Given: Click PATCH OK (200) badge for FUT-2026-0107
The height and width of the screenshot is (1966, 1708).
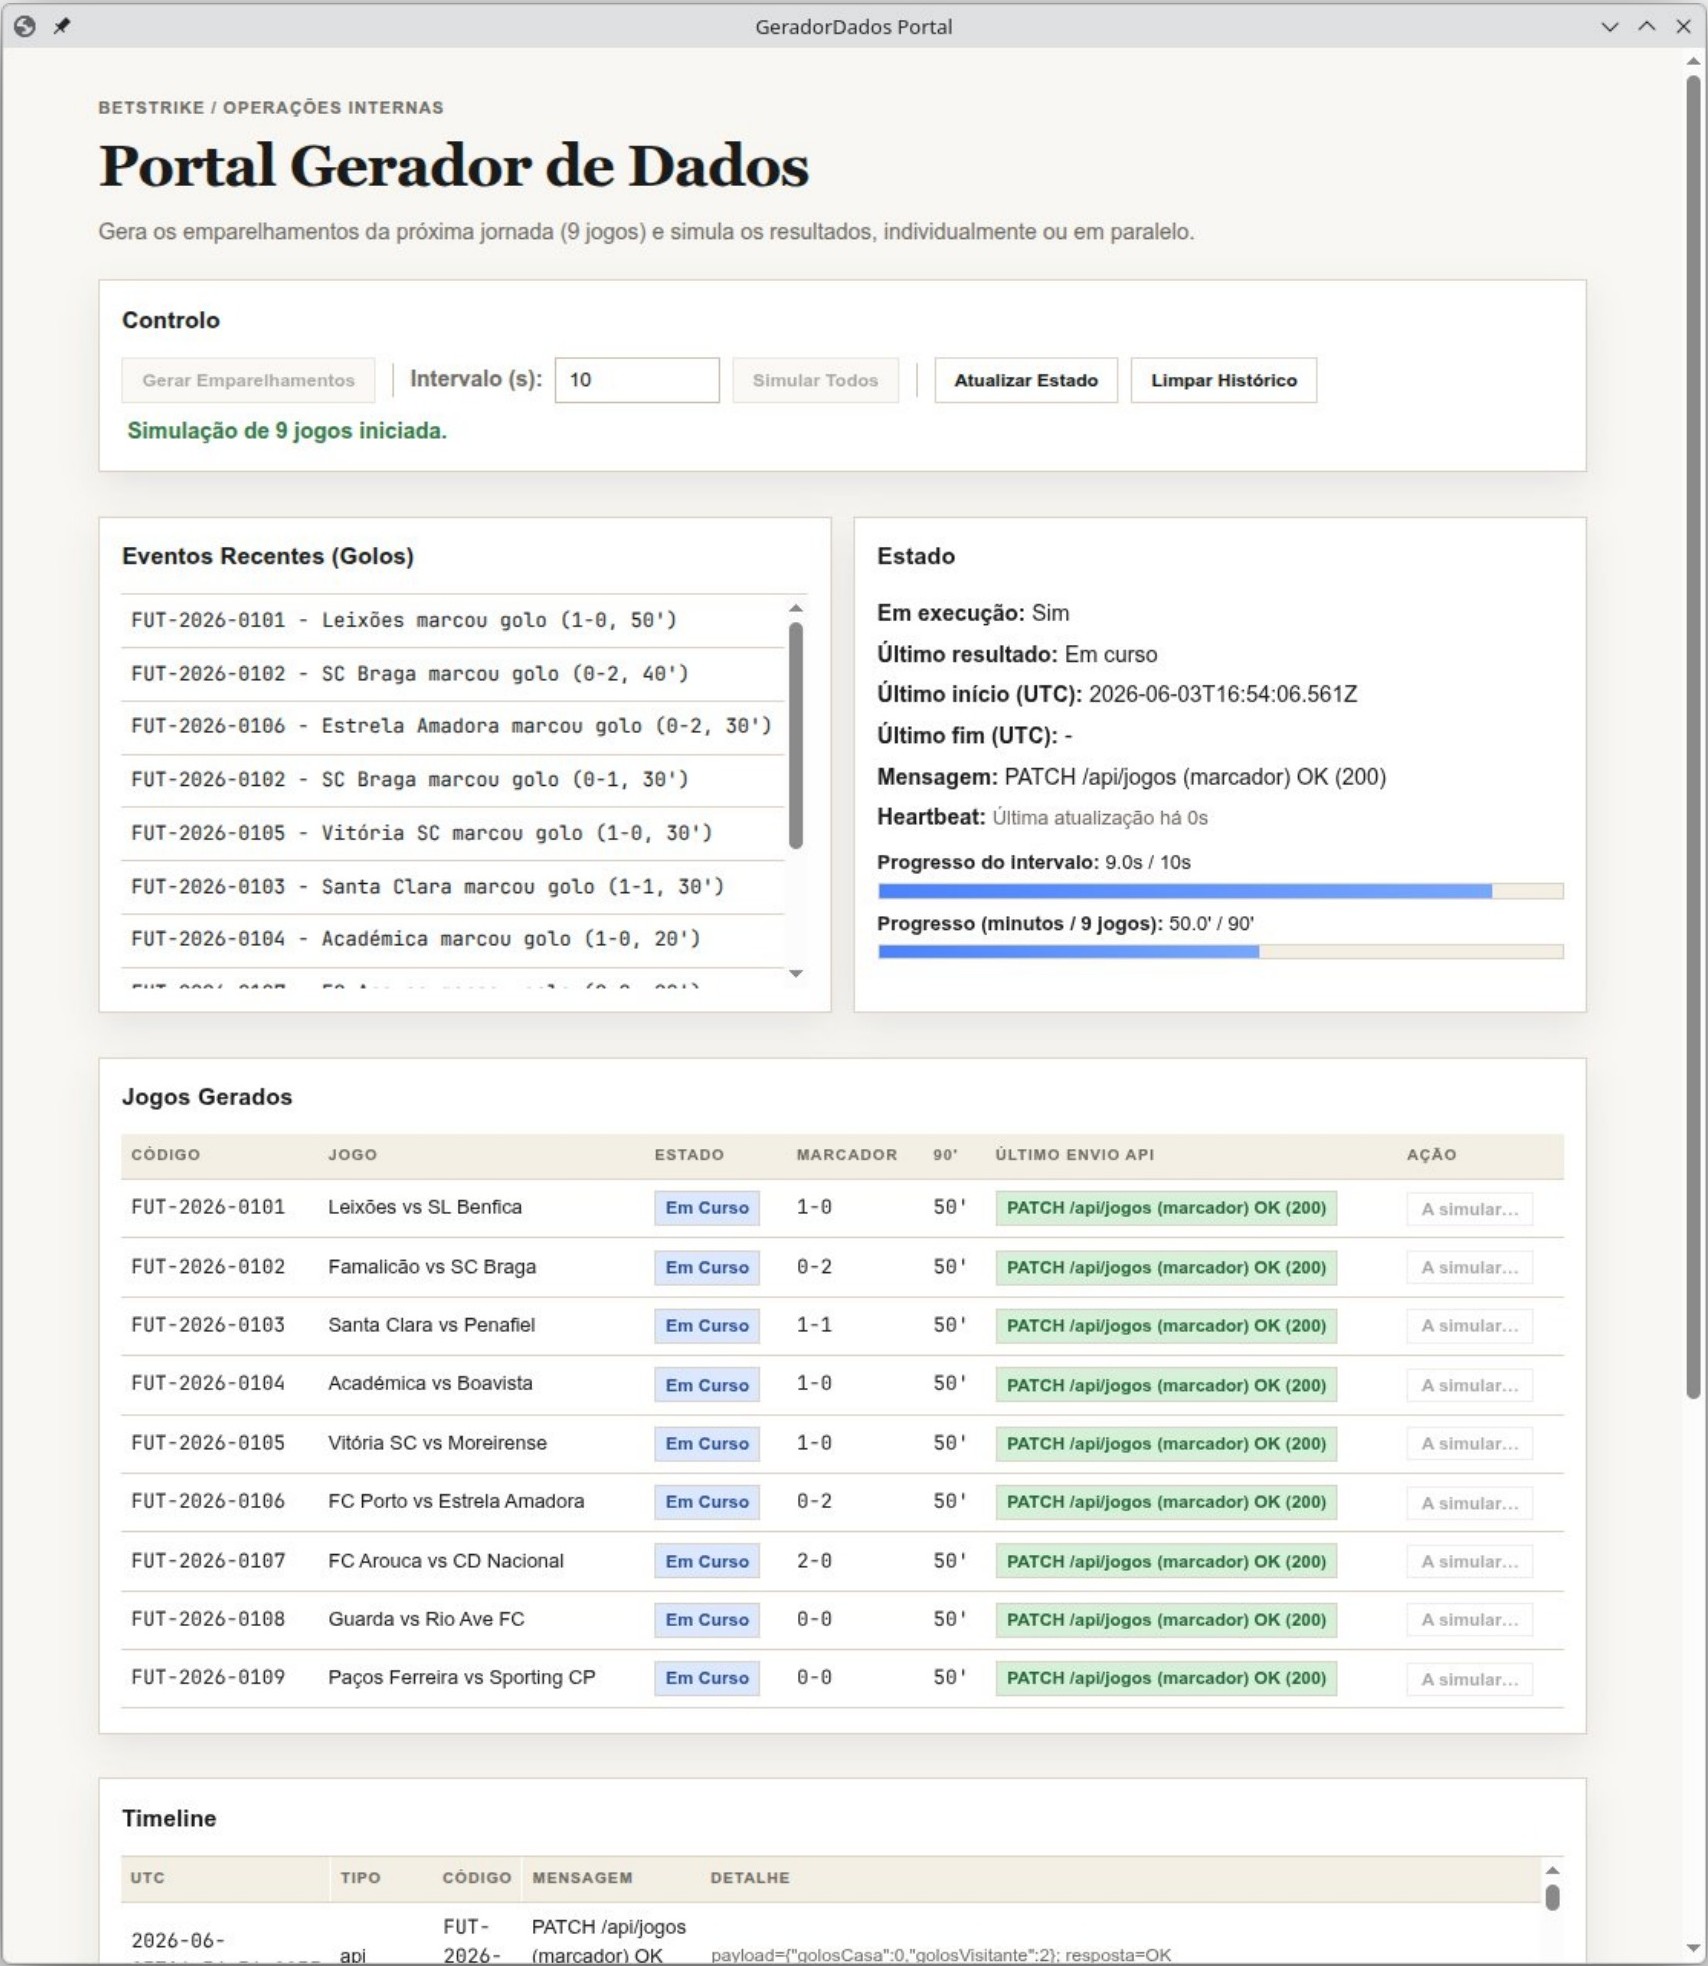Looking at the screenshot, I should (x=1166, y=1561).
